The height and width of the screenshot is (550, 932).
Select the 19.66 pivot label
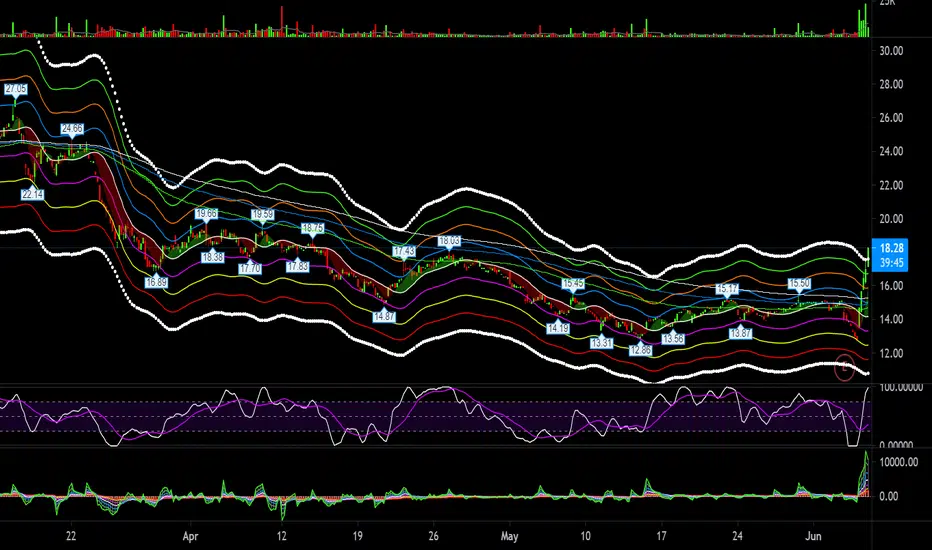pyautogui.click(x=206, y=213)
